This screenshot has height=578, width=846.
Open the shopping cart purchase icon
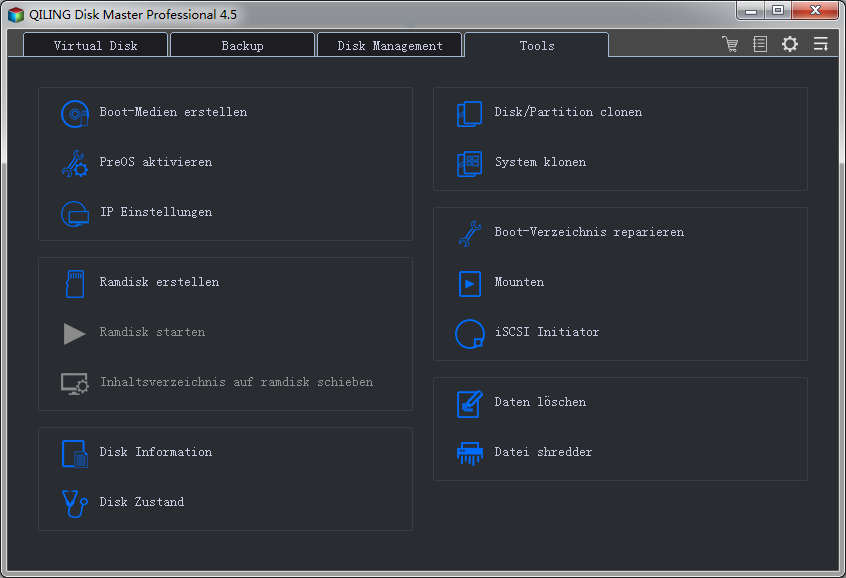730,44
